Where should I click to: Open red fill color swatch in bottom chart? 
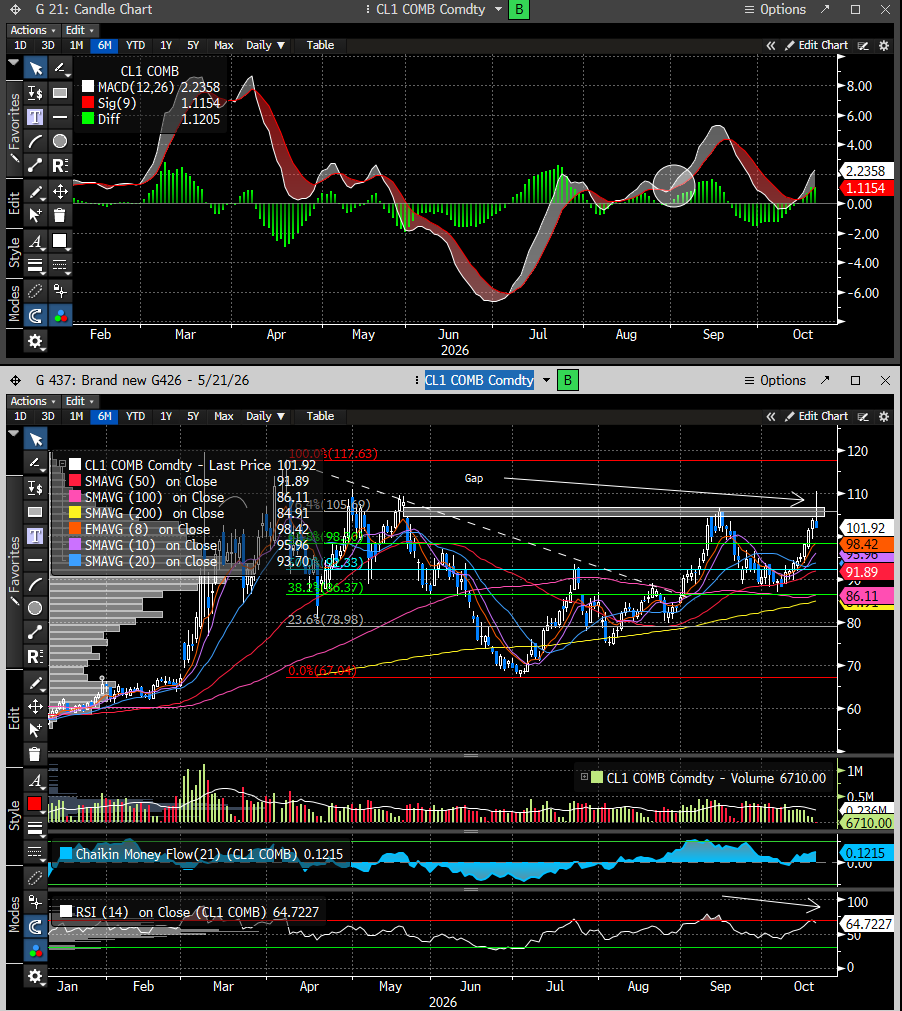coord(35,804)
